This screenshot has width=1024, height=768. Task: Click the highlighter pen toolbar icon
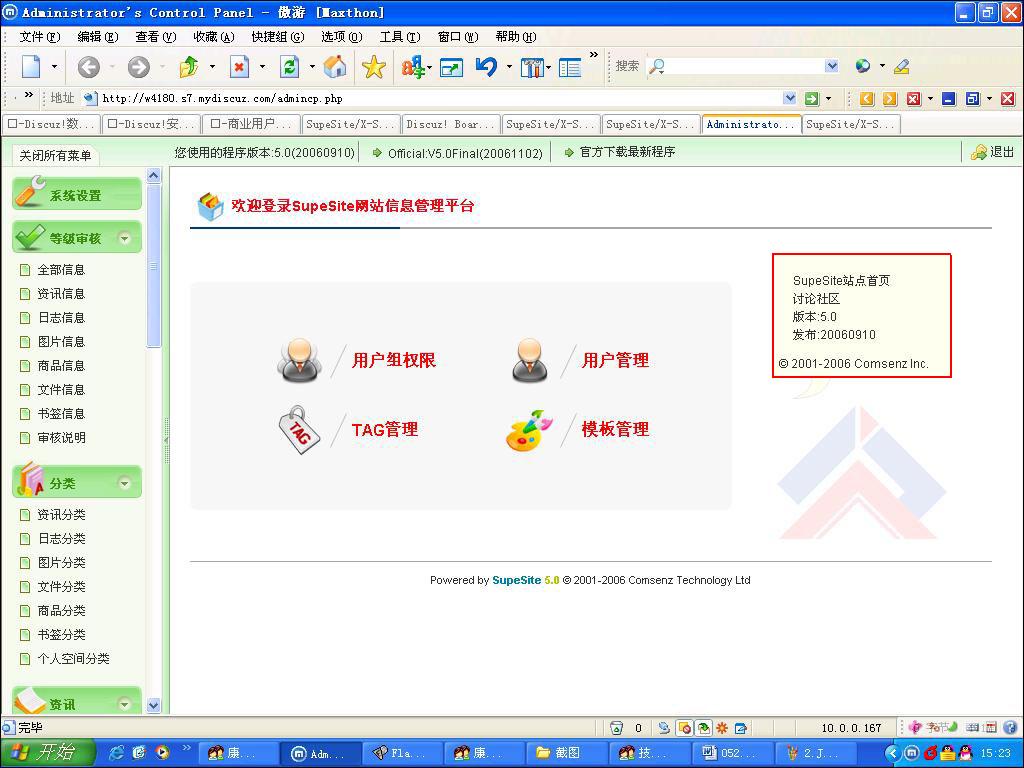[902, 66]
